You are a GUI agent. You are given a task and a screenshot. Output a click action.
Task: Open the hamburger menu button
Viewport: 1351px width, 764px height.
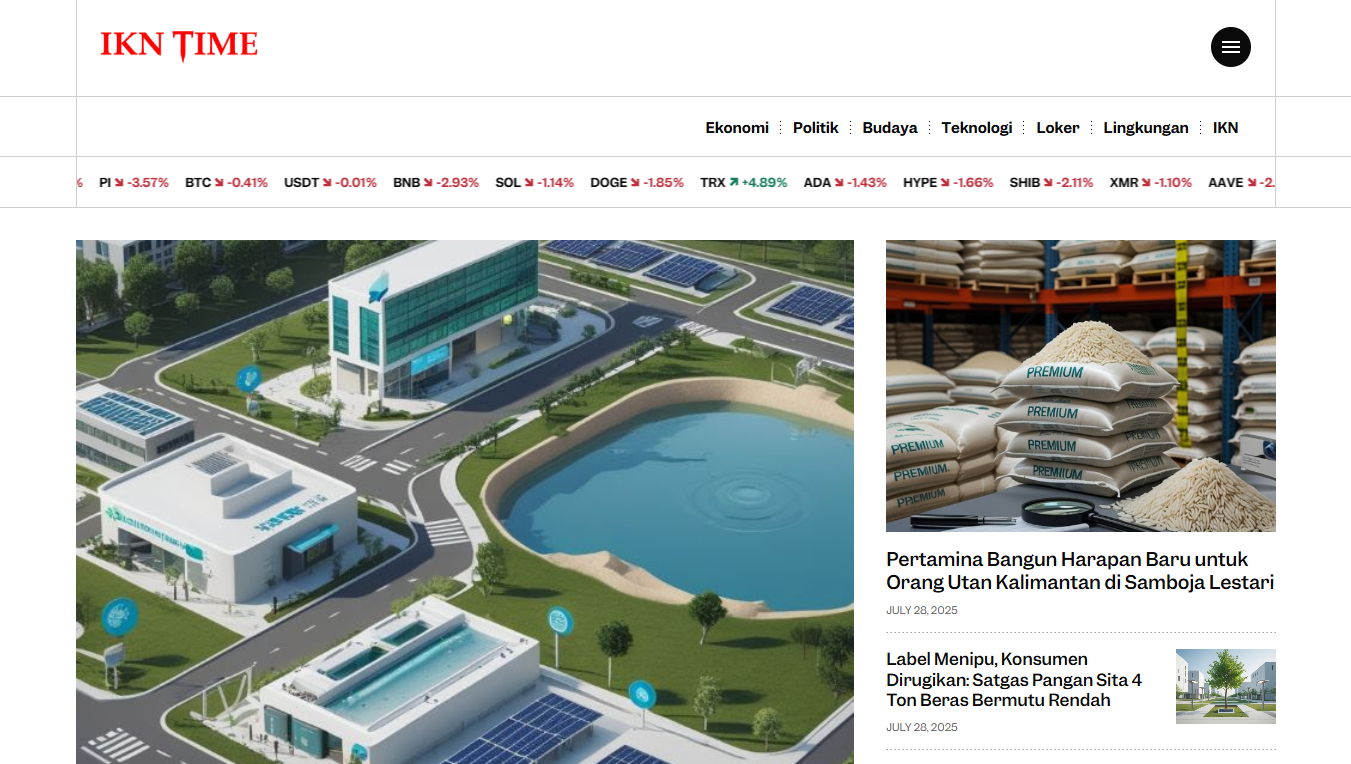tap(1230, 47)
